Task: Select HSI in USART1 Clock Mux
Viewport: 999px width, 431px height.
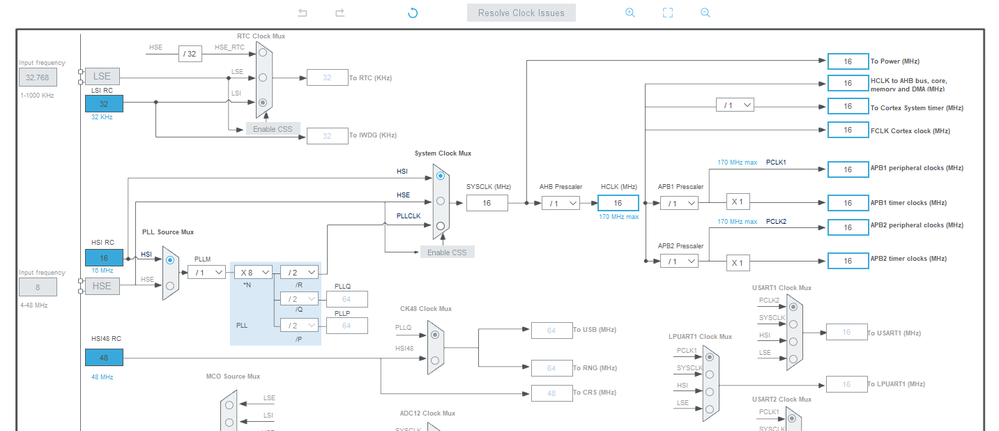Action: pyautogui.click(x=793, y=341)
